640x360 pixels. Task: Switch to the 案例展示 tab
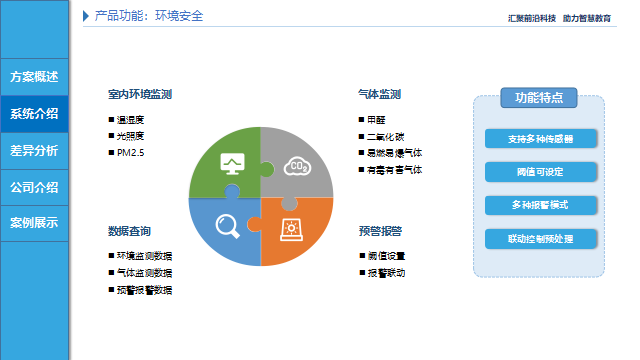coord(34,223)
